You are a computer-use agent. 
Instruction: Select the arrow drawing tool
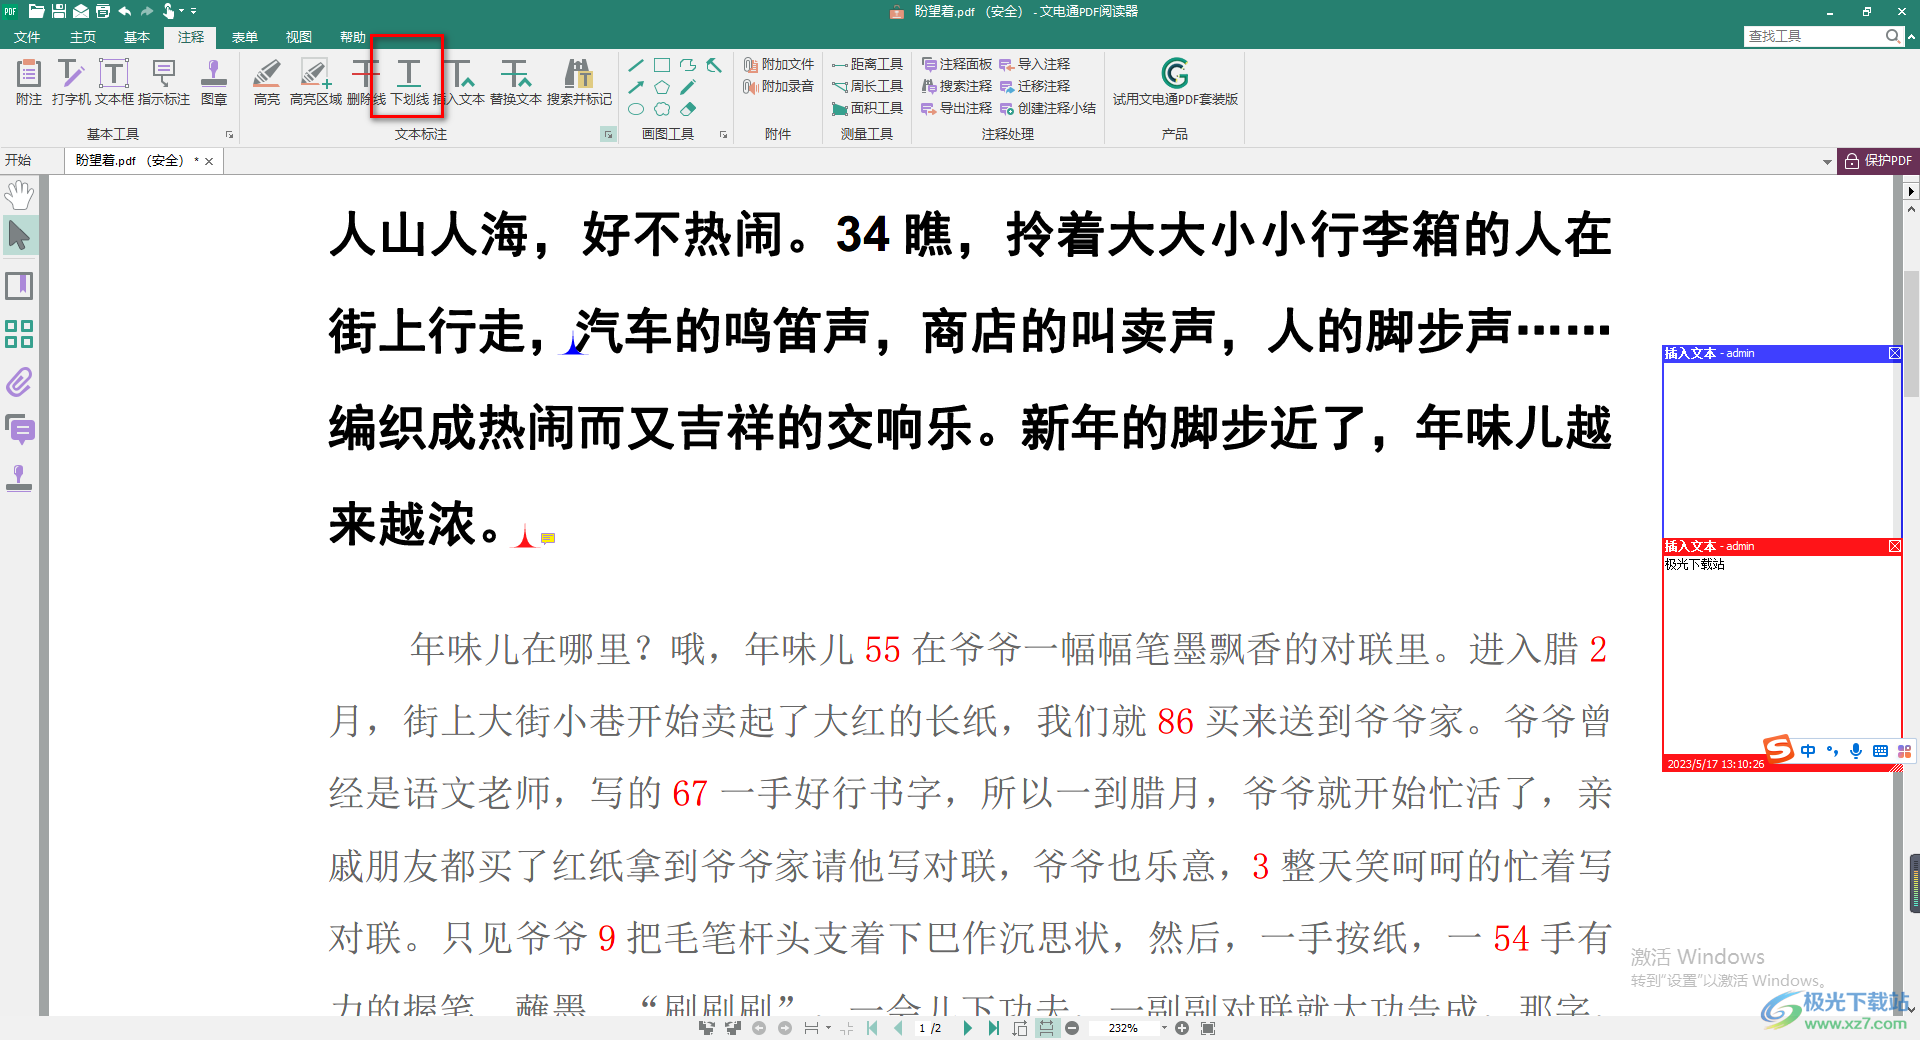tap(636, 87)
